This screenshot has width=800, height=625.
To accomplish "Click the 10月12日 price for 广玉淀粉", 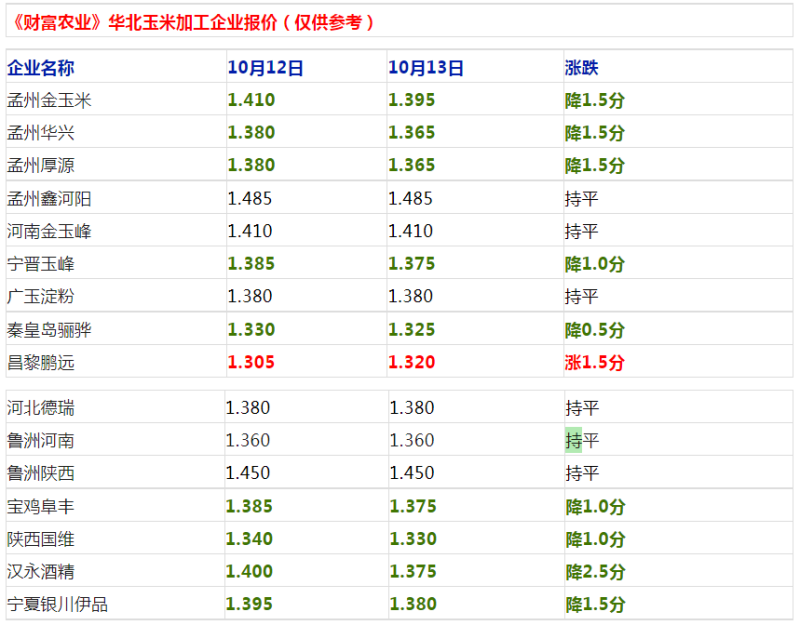I will (249, 296).
